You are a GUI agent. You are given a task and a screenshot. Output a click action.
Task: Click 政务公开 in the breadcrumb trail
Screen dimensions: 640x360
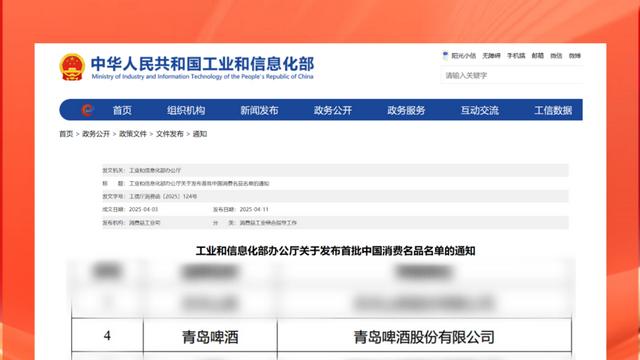tap(96, 134)
